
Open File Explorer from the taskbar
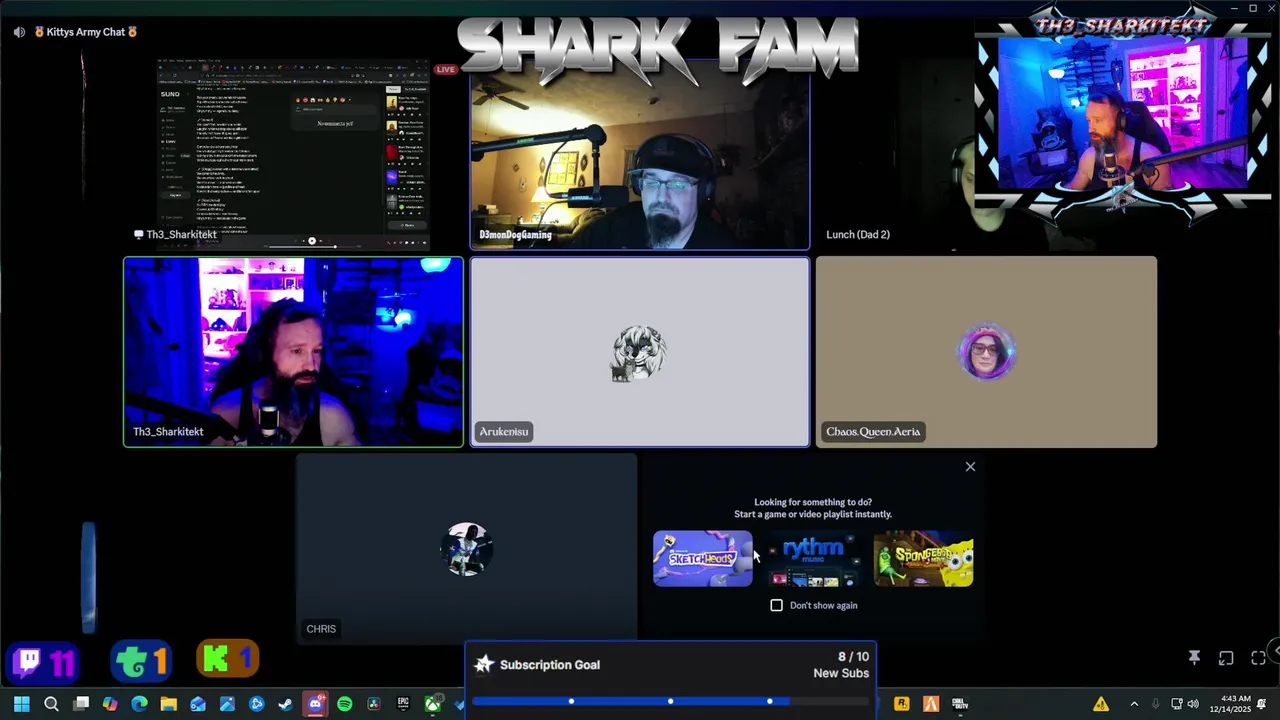pos(168,704)
